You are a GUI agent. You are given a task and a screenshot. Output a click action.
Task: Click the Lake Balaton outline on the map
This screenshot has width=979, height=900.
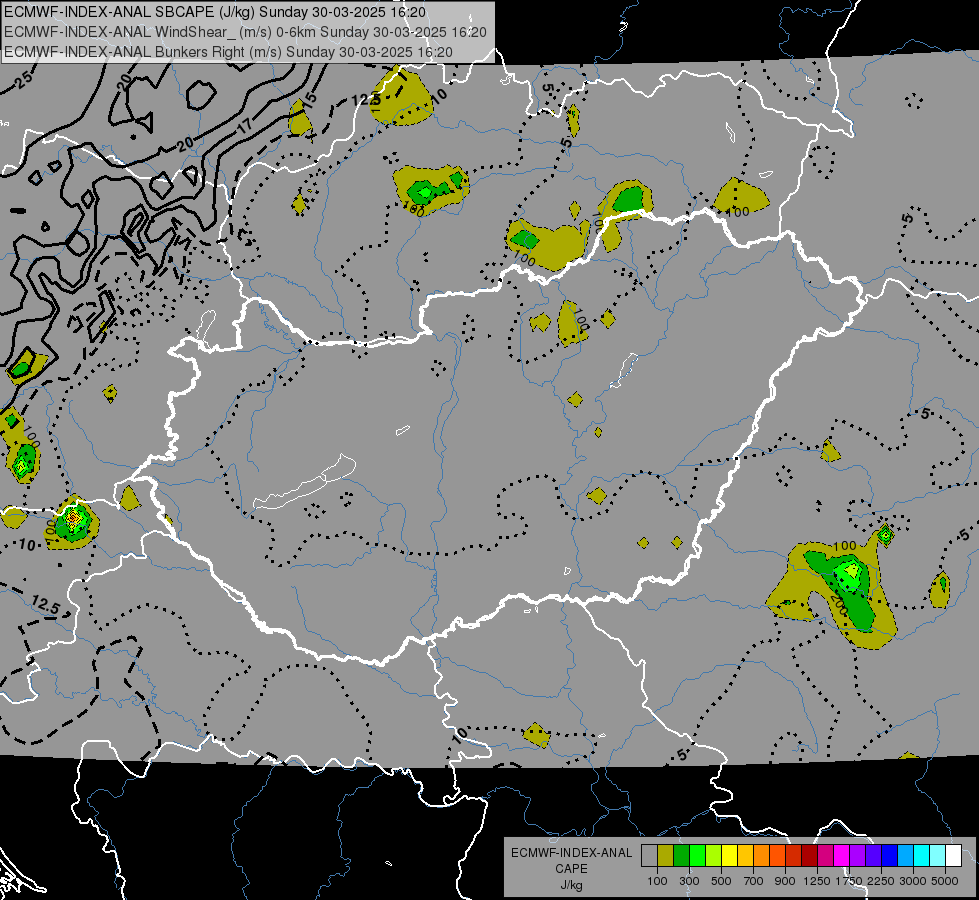[x=304, y=482]
